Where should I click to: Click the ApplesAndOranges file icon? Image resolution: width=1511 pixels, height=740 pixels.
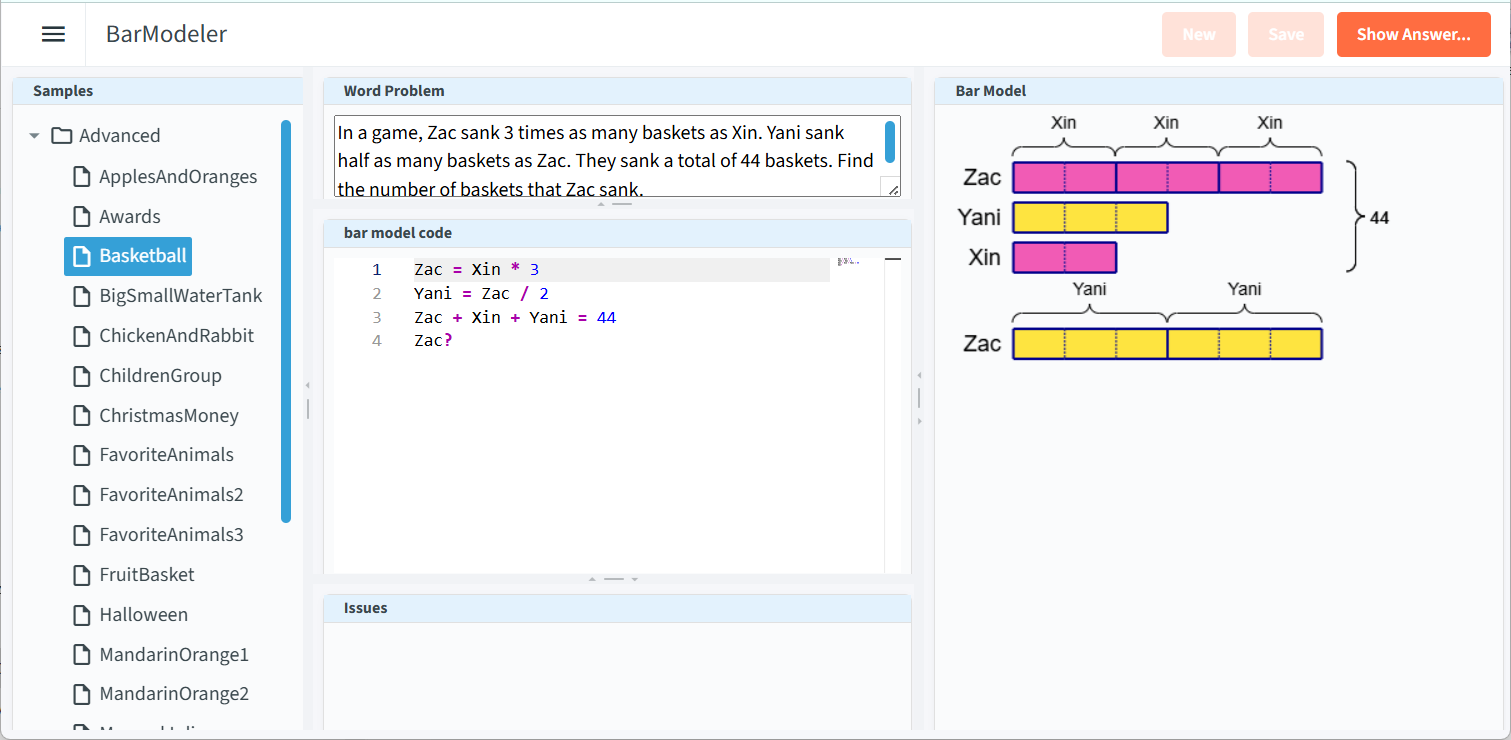click(x=82, y=177)
